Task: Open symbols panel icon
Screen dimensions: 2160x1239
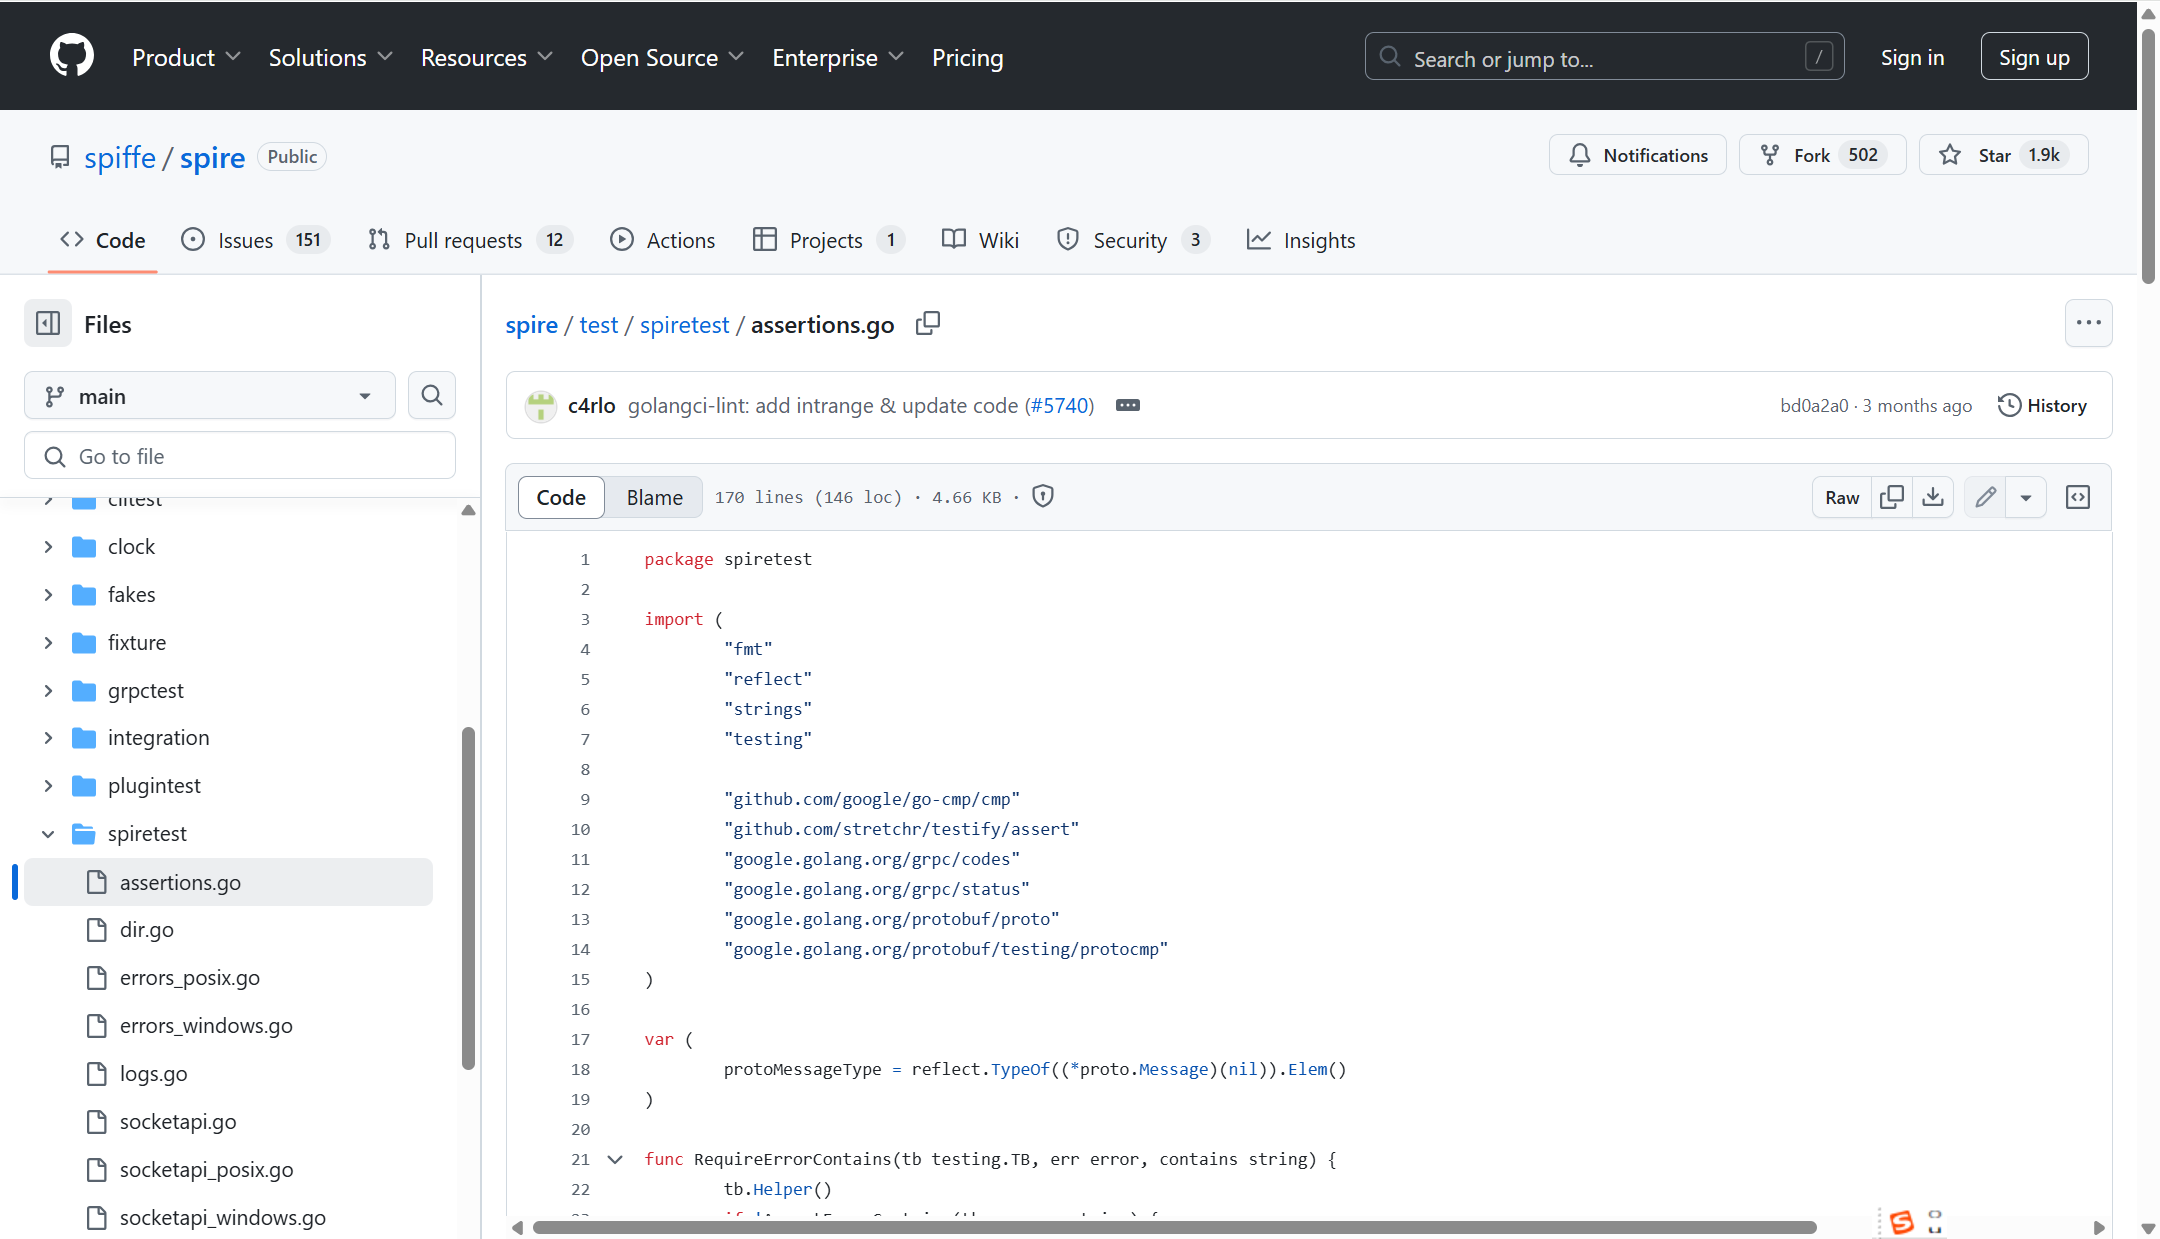Action: tap(2078, 497)
